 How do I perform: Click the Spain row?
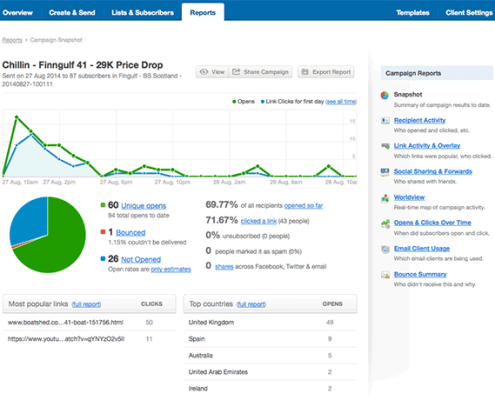(x=270, y=339)
